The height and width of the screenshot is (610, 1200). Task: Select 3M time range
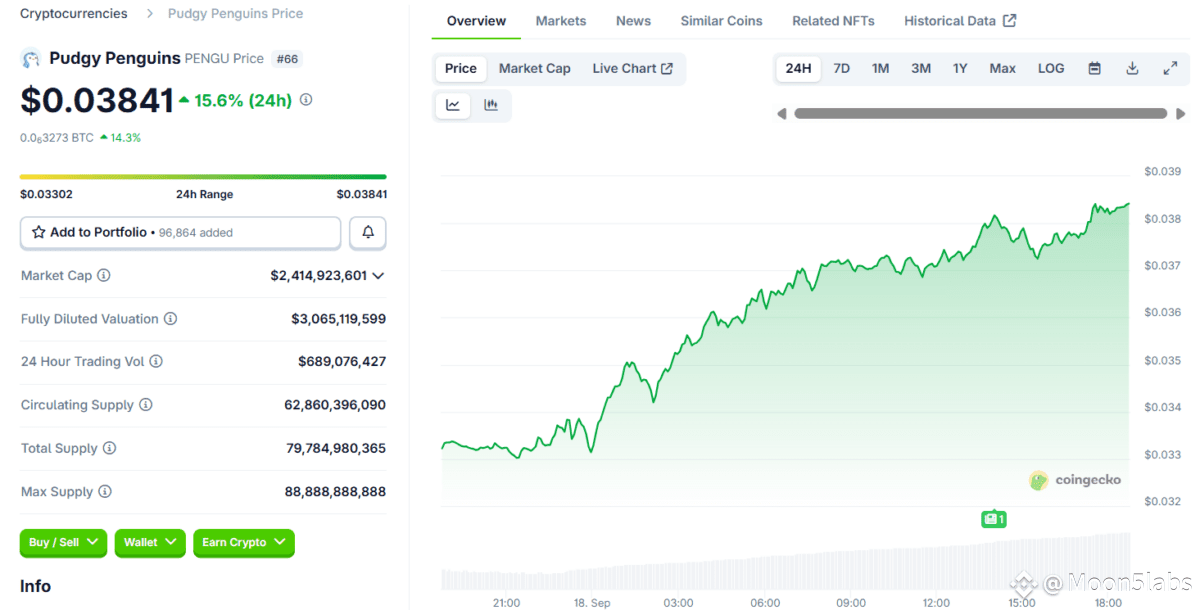pyautogui.click(x=921, y=69)
